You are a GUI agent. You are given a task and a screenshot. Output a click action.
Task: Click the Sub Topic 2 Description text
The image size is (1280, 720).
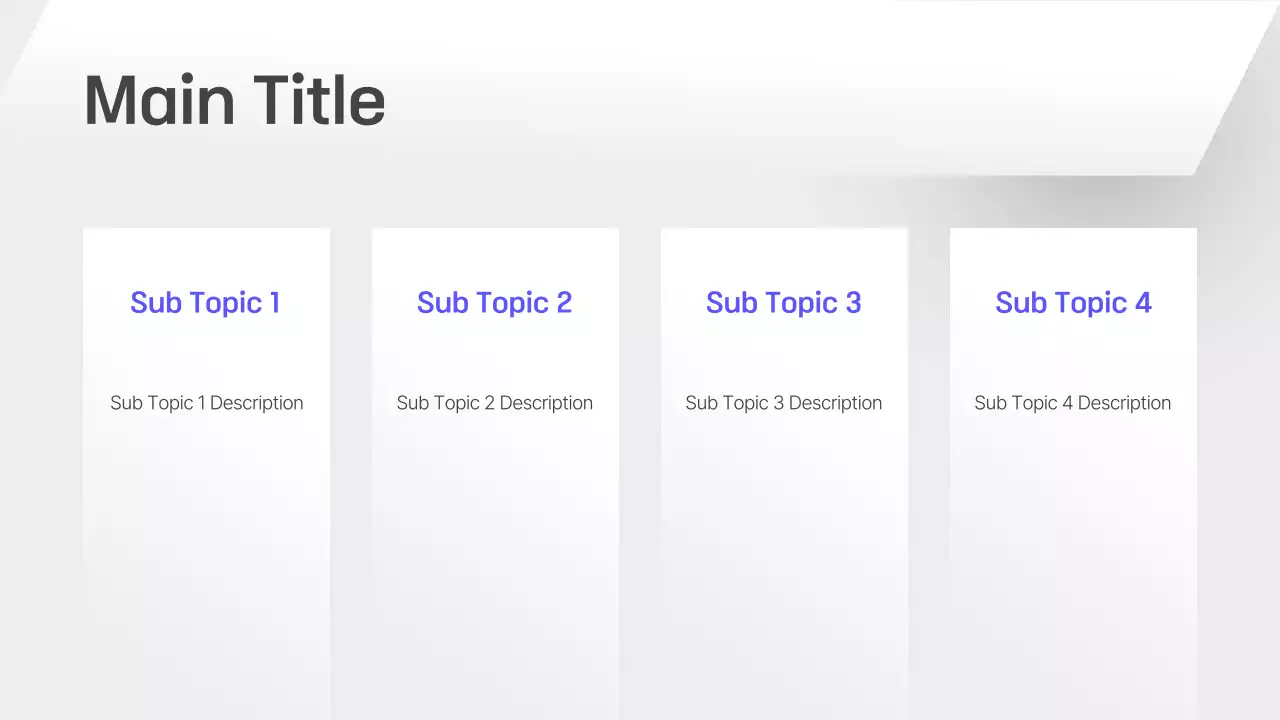point(494,403)
